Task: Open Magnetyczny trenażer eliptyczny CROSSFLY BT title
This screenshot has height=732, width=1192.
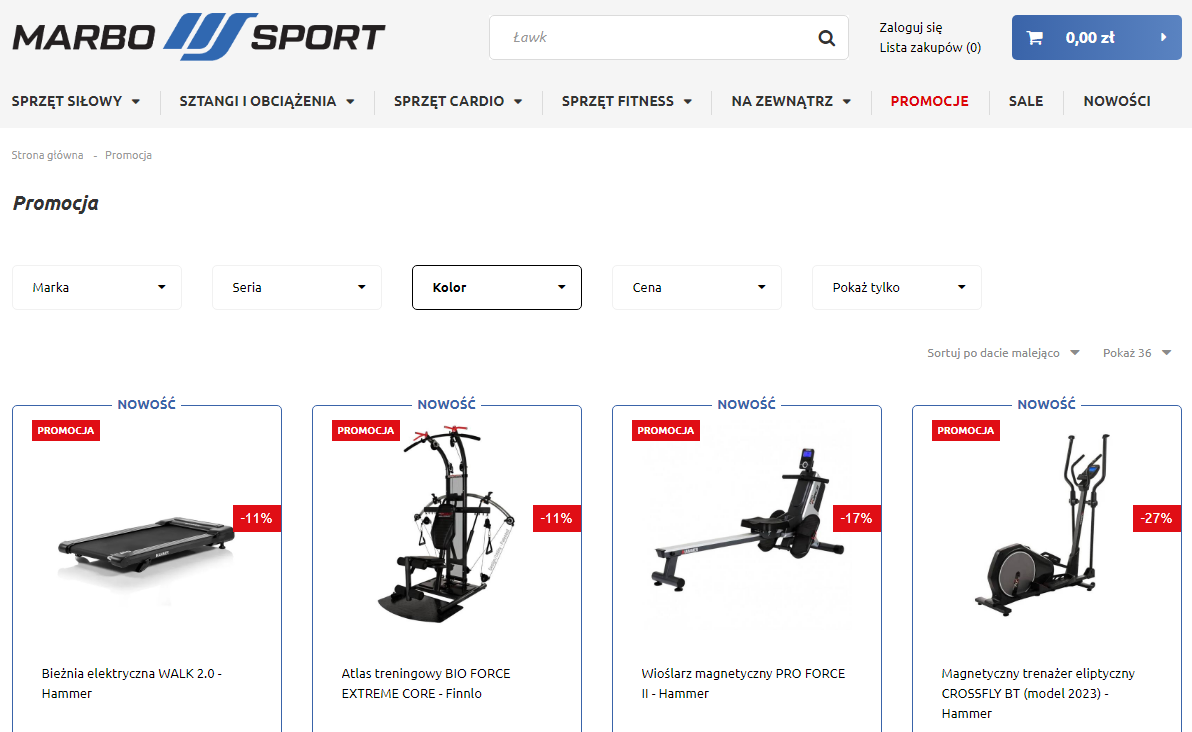Action: [1038, 693]
